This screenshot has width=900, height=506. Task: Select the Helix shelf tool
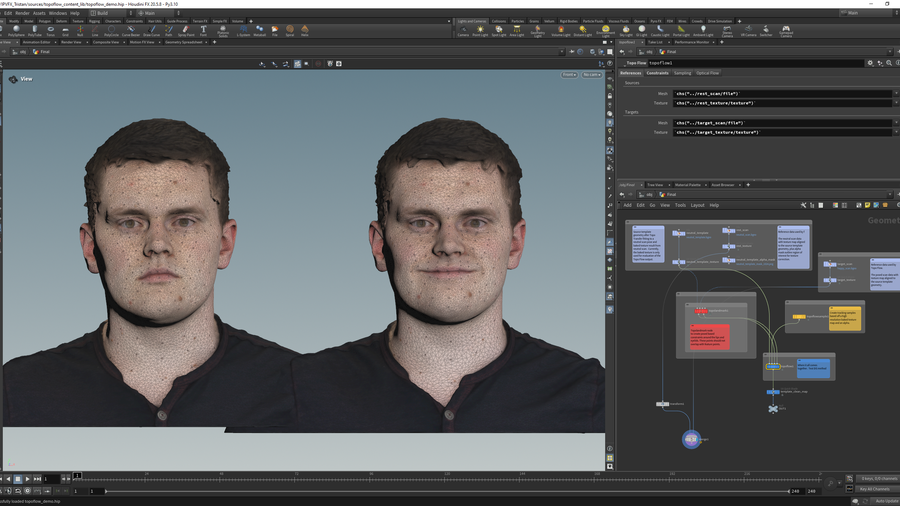pyautogui.click(x=305, y=30)
